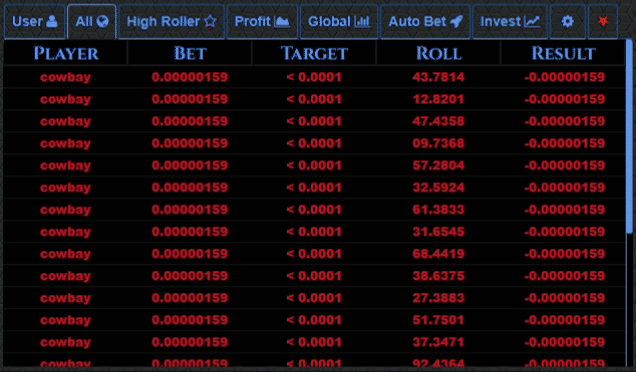Select roll value 47.4358
Screen dimensions: 636x372
click(x=438, y=121)
